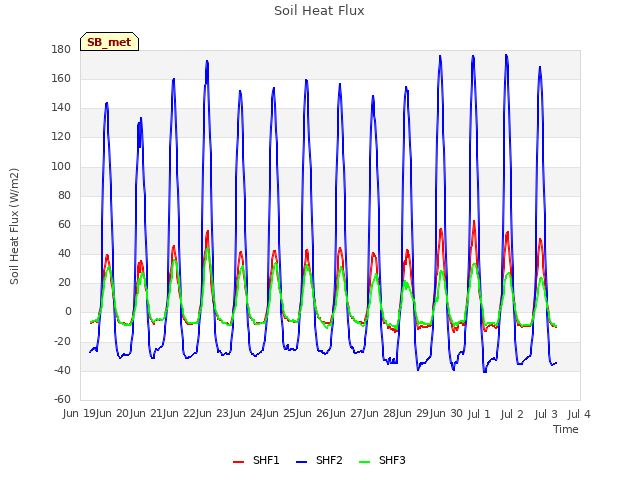
Task: Click the -20 y-axis tick label
Action: pos(62,341)
